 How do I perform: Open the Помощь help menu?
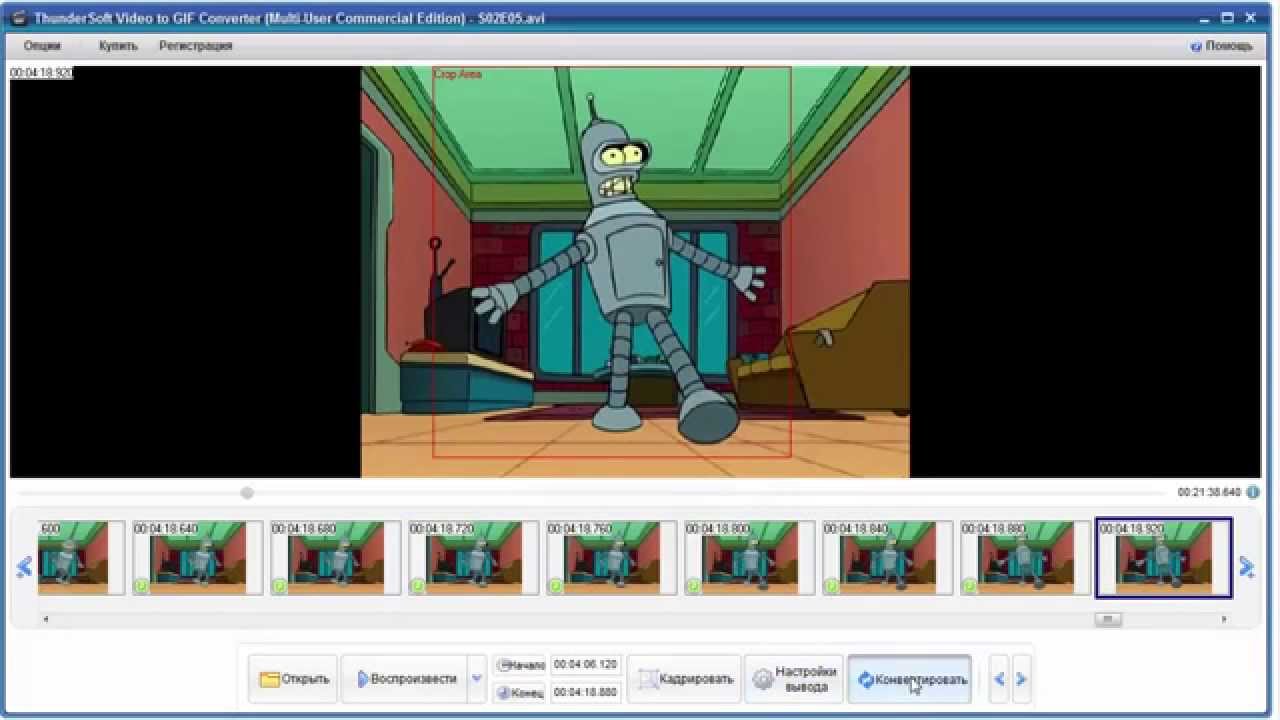click(1222, 46)
